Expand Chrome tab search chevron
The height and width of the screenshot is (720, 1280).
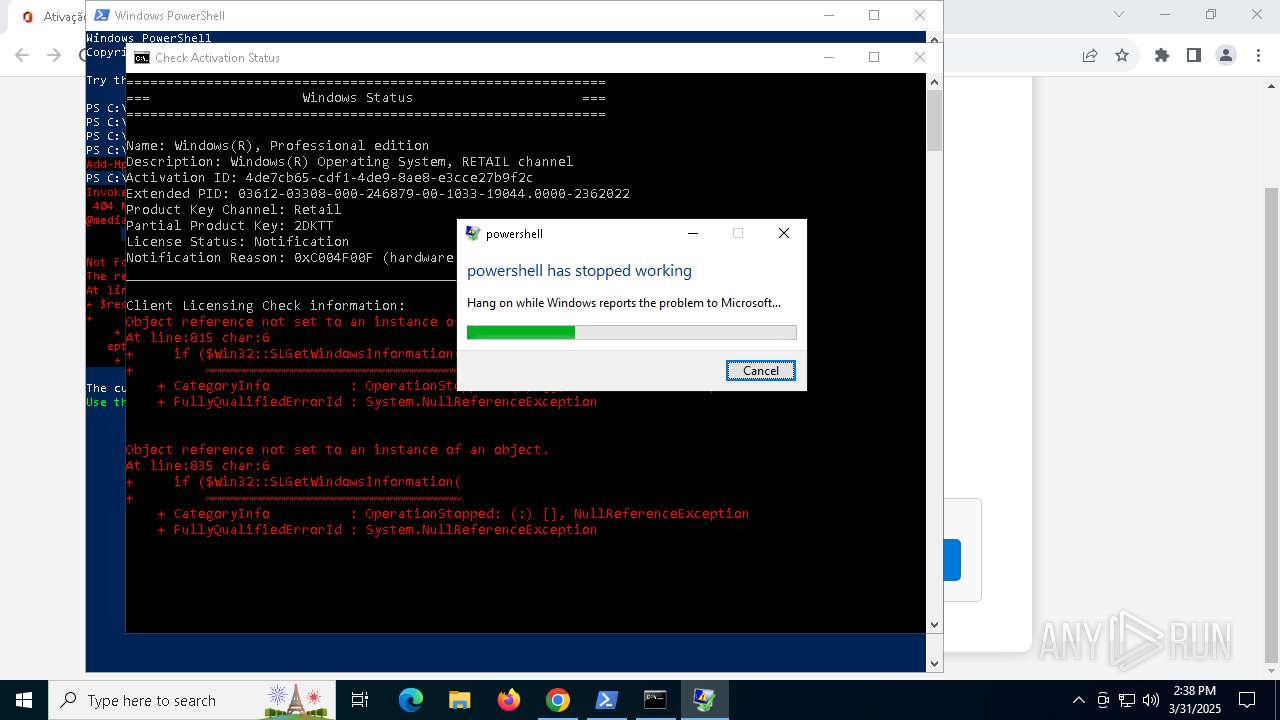(1119, 14)
